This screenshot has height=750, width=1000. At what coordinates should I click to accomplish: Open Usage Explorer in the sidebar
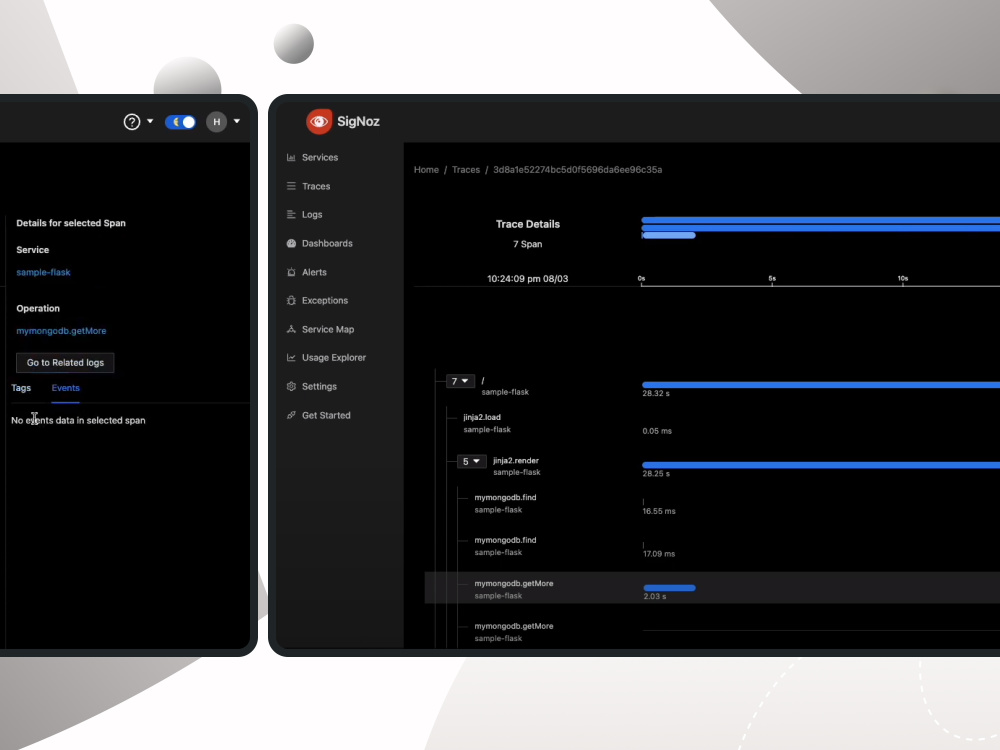[x=334, y=358]
